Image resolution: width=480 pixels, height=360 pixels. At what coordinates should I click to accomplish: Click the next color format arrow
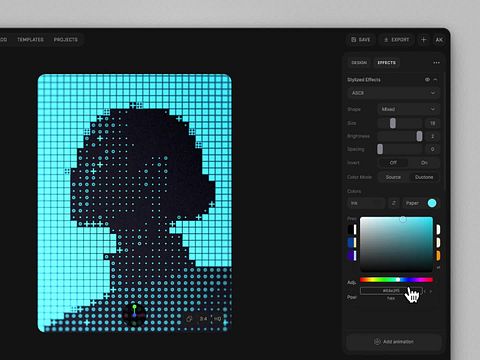click(x=430, y=291)
